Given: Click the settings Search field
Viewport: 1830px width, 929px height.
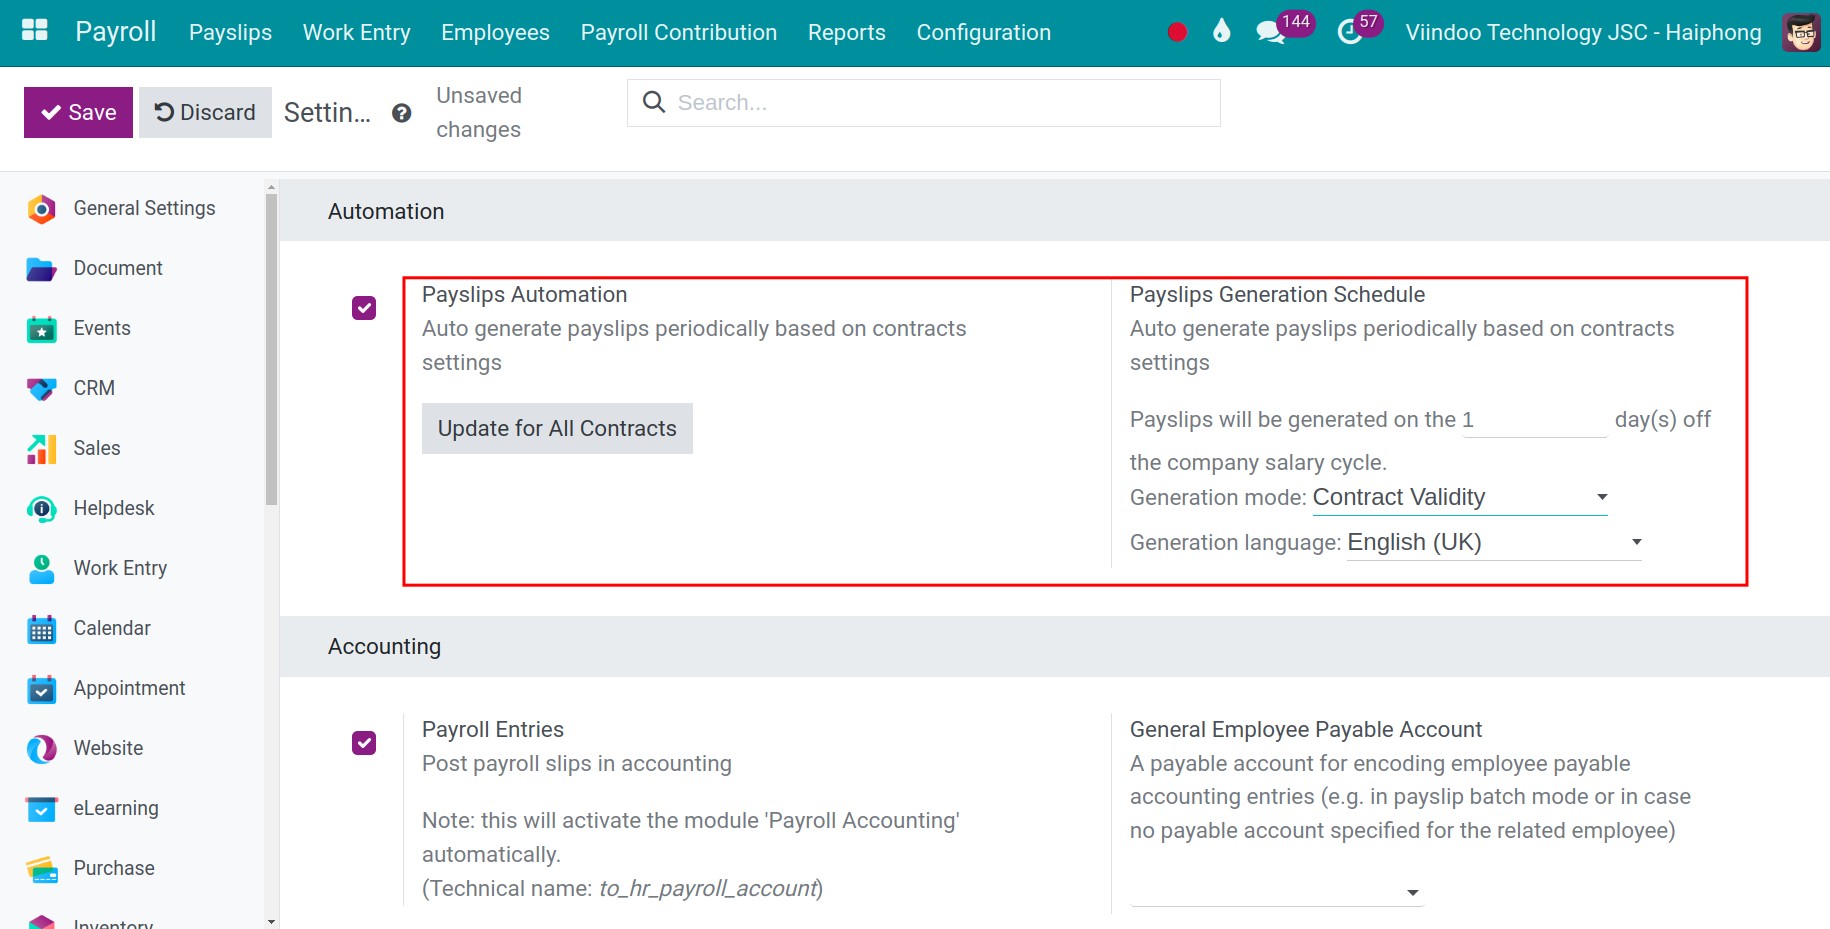Looking at the screenshot, I should (x=923, y=103).
